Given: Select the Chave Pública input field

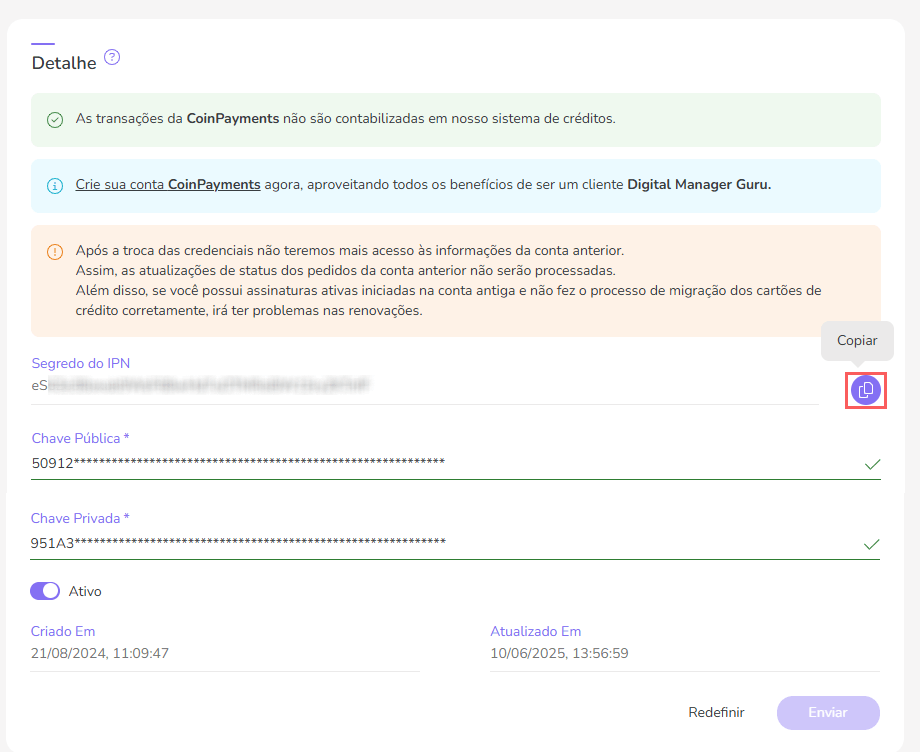Looking at the screenshot, I should coord(300,463).
